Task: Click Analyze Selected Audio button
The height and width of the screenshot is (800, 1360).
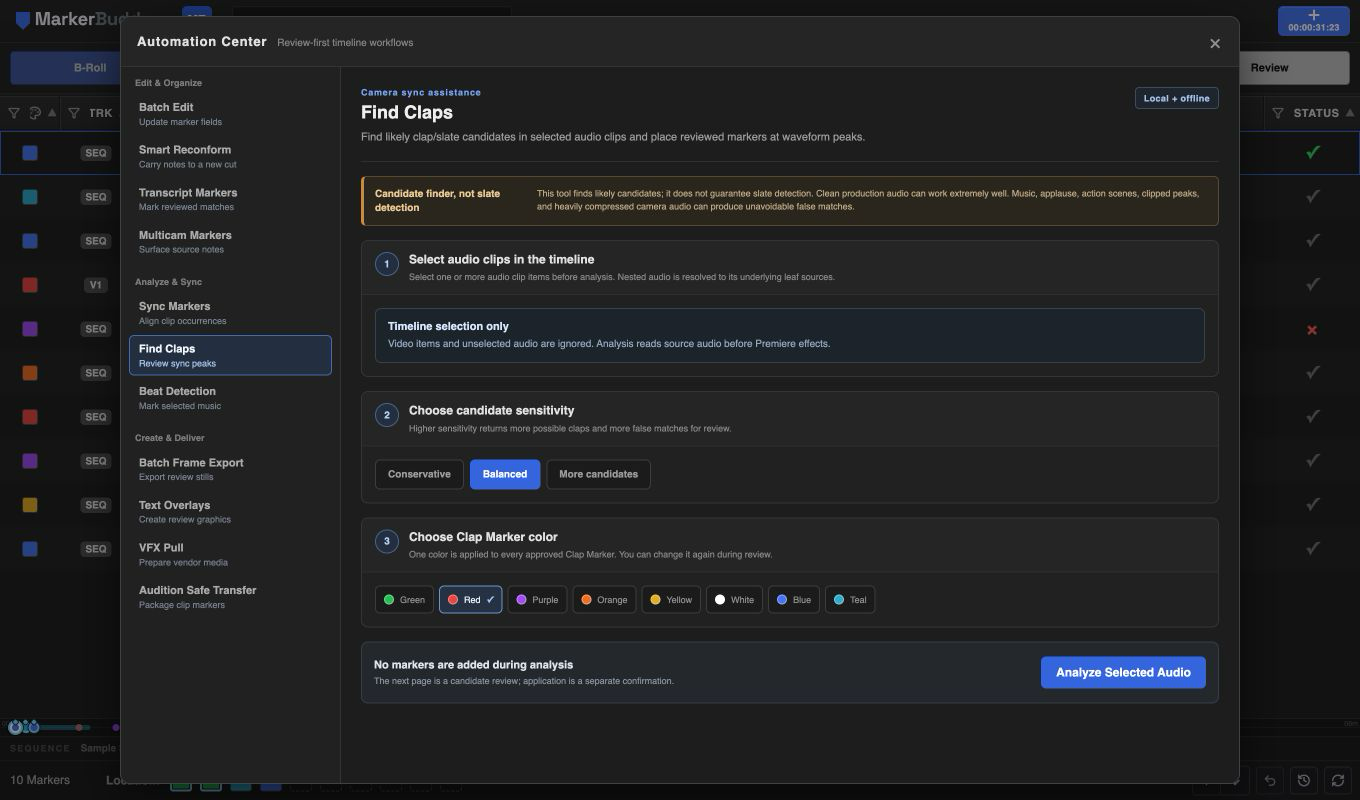Action: tap(1123, 672)
